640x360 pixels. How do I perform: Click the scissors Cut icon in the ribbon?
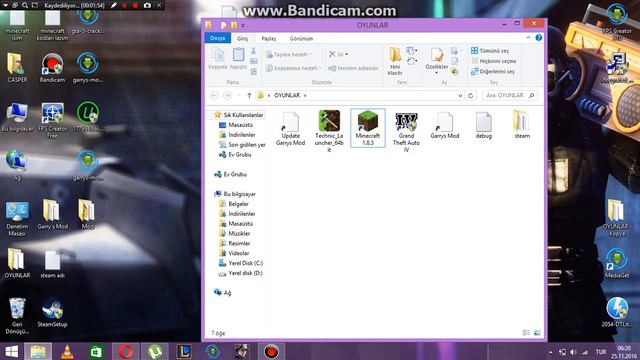pos(253,51)
